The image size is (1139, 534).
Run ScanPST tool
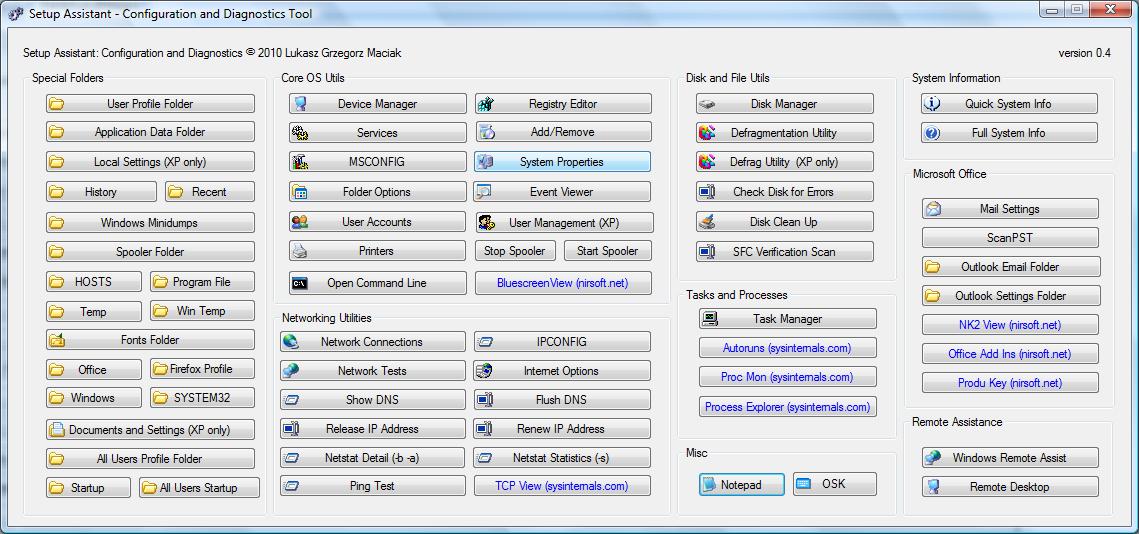tap(1009, 238)
